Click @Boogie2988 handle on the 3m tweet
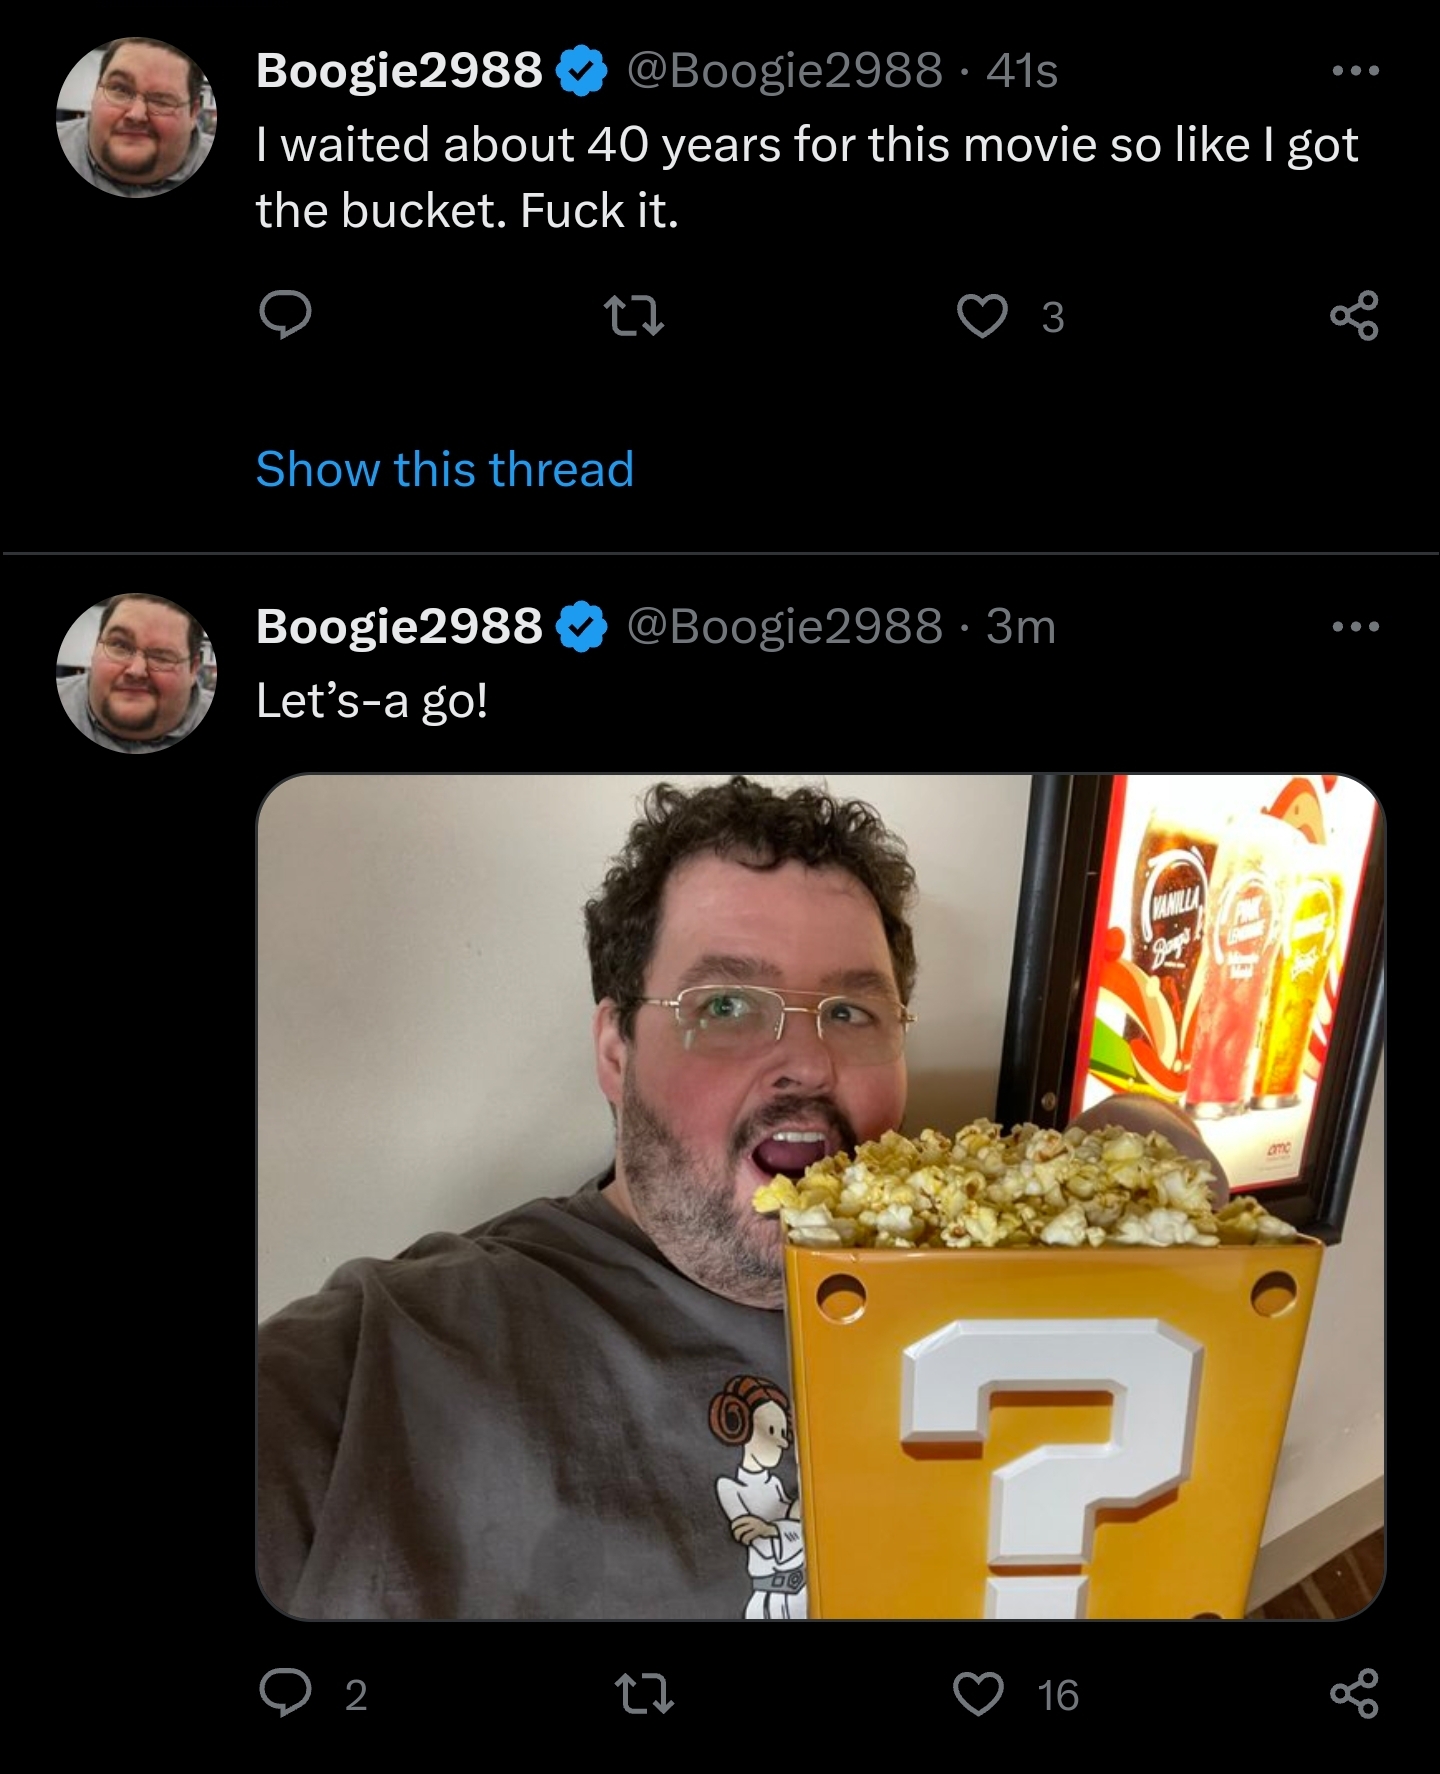Viewport: 1440px width, 1774px height. [x=785, y=627]
